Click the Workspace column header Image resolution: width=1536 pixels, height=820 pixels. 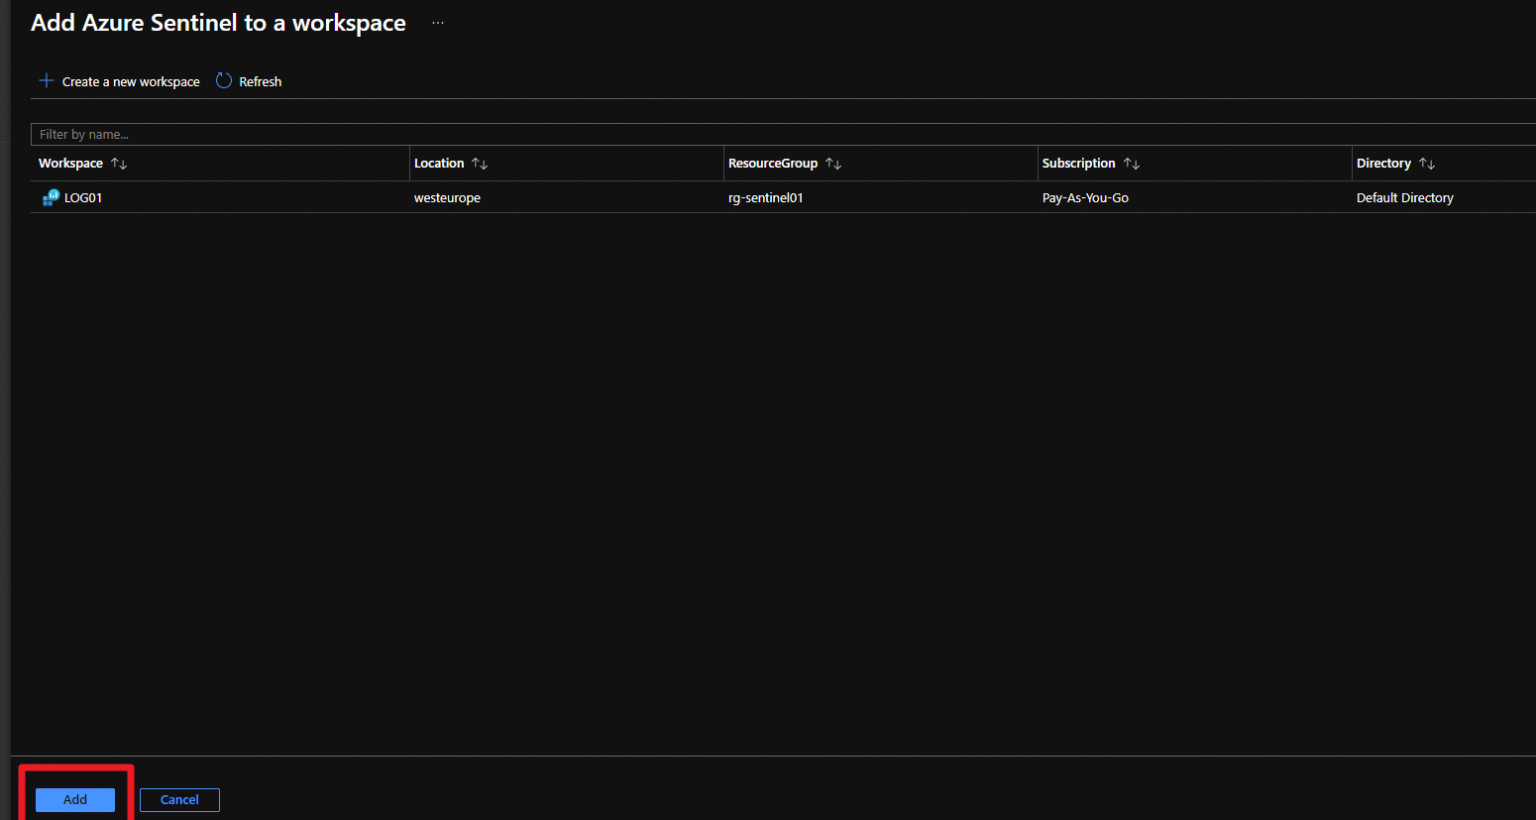tap(71, 163)
